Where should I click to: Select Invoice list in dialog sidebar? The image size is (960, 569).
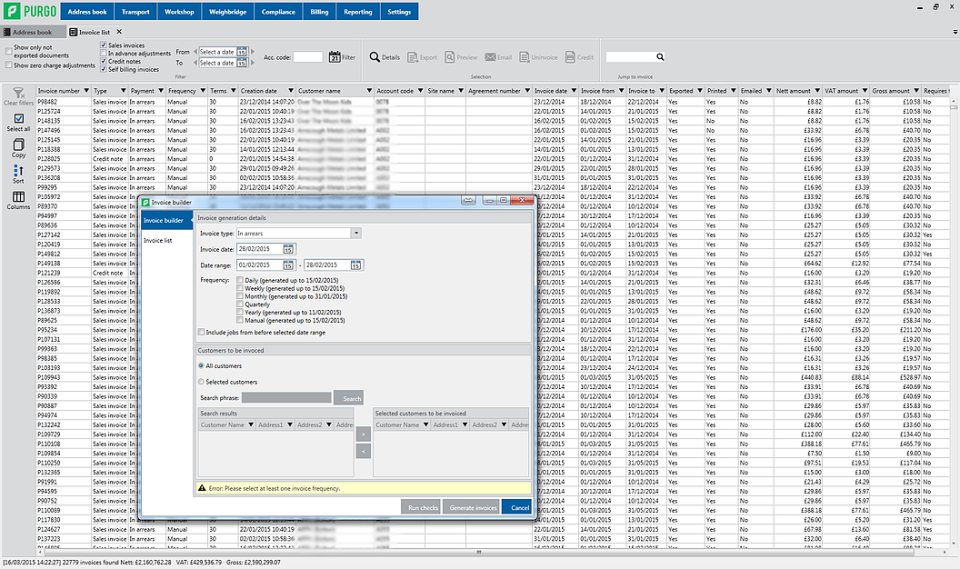pyautogui.click(x=158, y=241)
